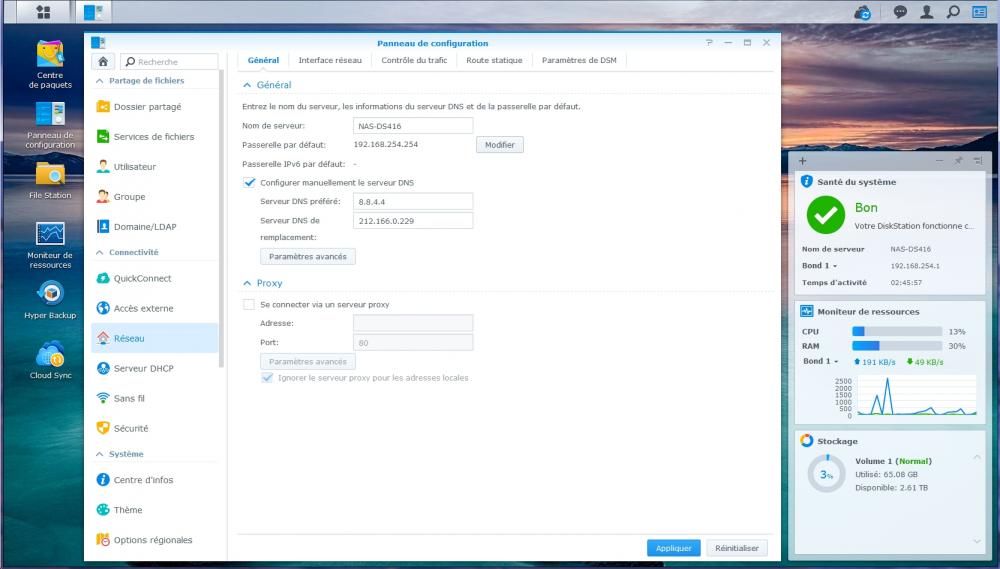Uncheck Configurer manuellement le serveur DNS
The height and width of the screenshot is (569, 1000).
tap(250, 183)
